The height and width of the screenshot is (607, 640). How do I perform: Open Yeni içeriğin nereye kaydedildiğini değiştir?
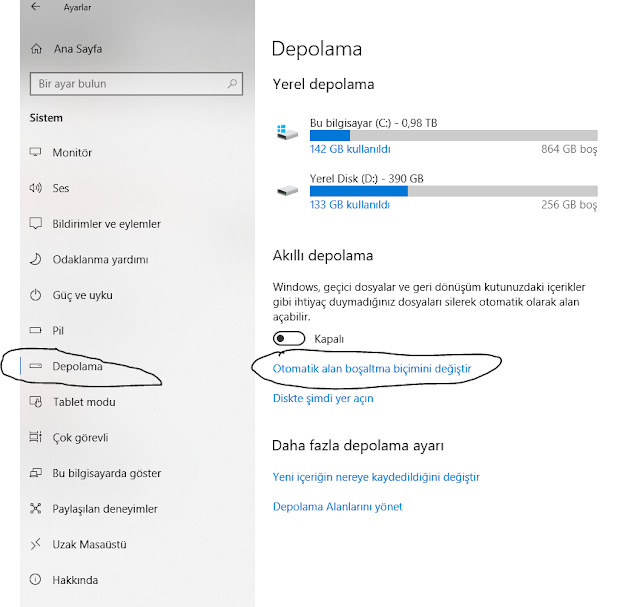376,477
